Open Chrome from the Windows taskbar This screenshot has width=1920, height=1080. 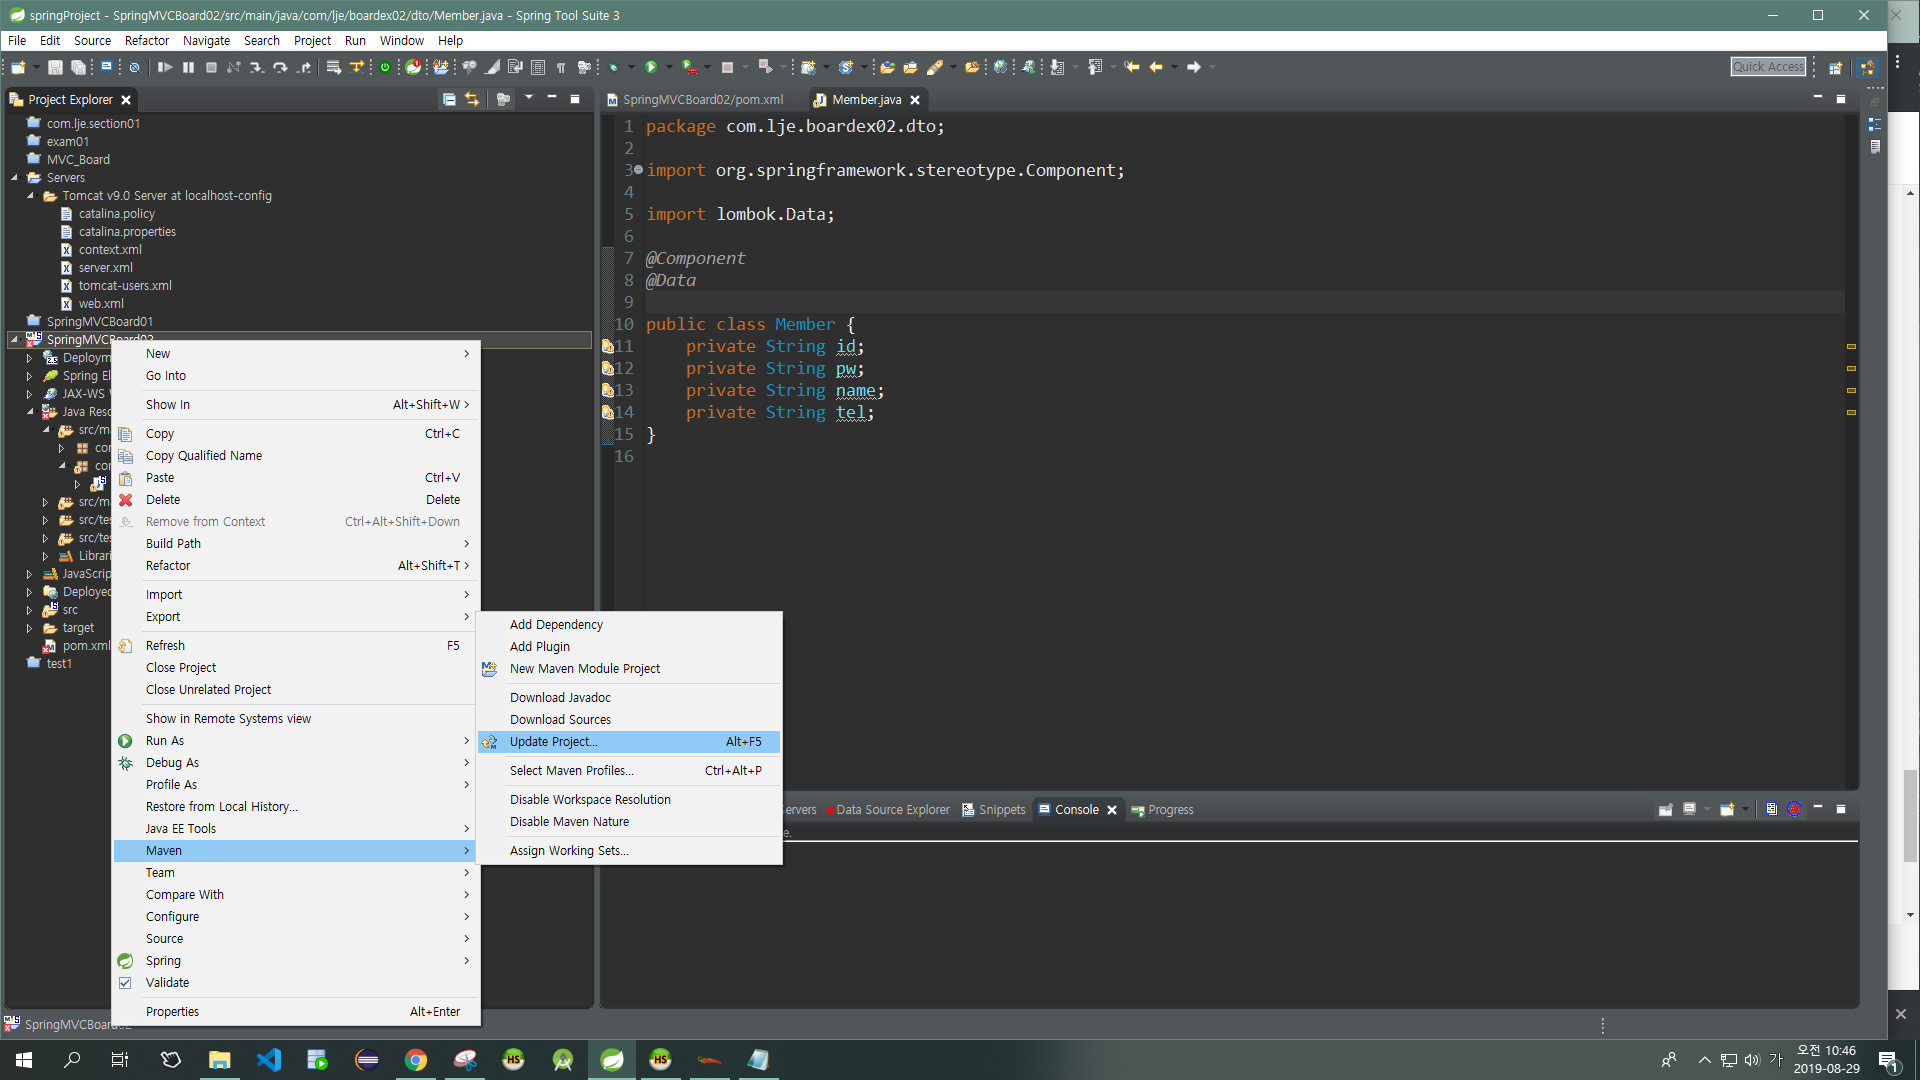point(416,1060)
